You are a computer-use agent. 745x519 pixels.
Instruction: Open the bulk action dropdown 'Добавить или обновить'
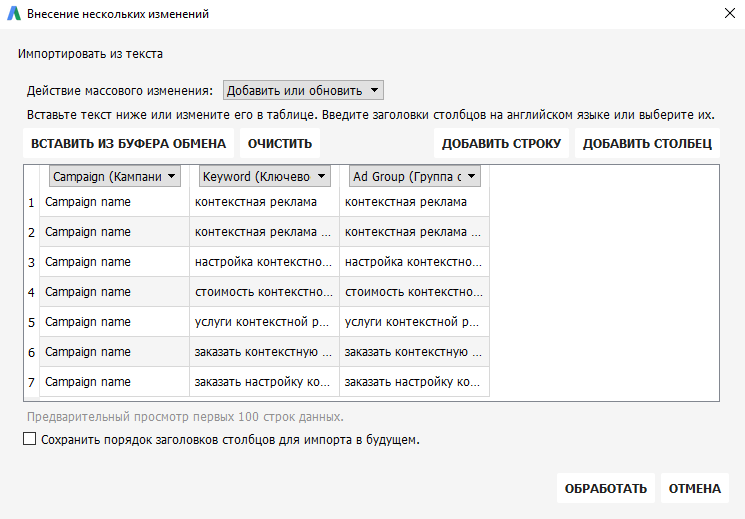tap(303, 90)
